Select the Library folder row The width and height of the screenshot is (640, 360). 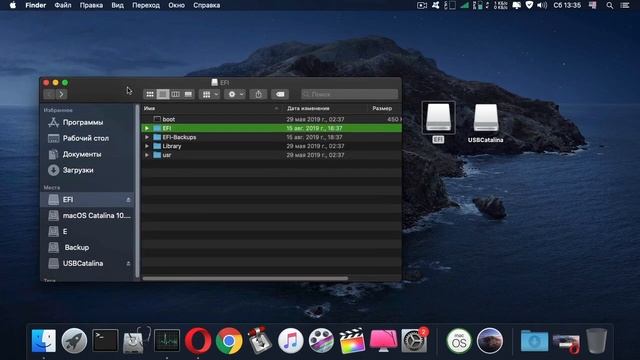pyautogui.click(x=271, y=146)
